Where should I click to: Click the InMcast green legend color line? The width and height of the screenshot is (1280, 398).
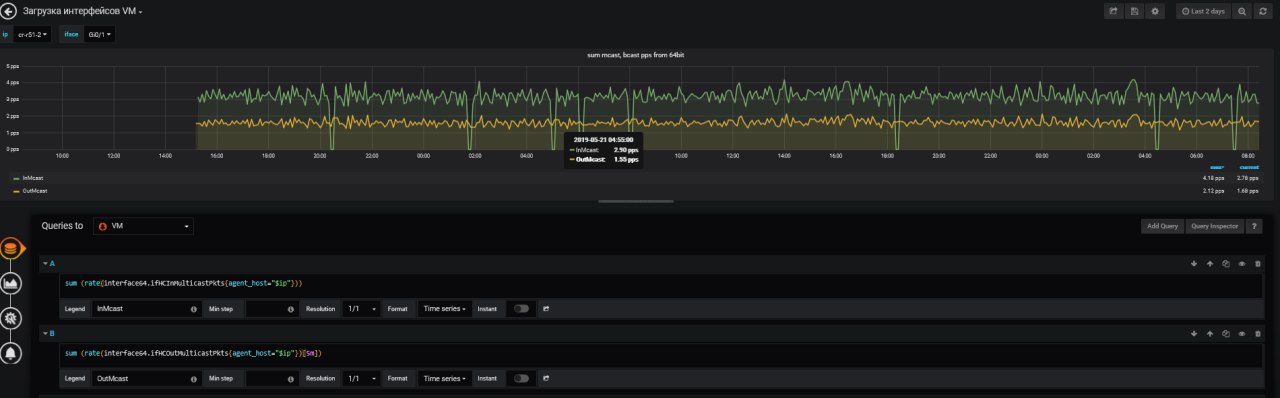pos(16,178)
